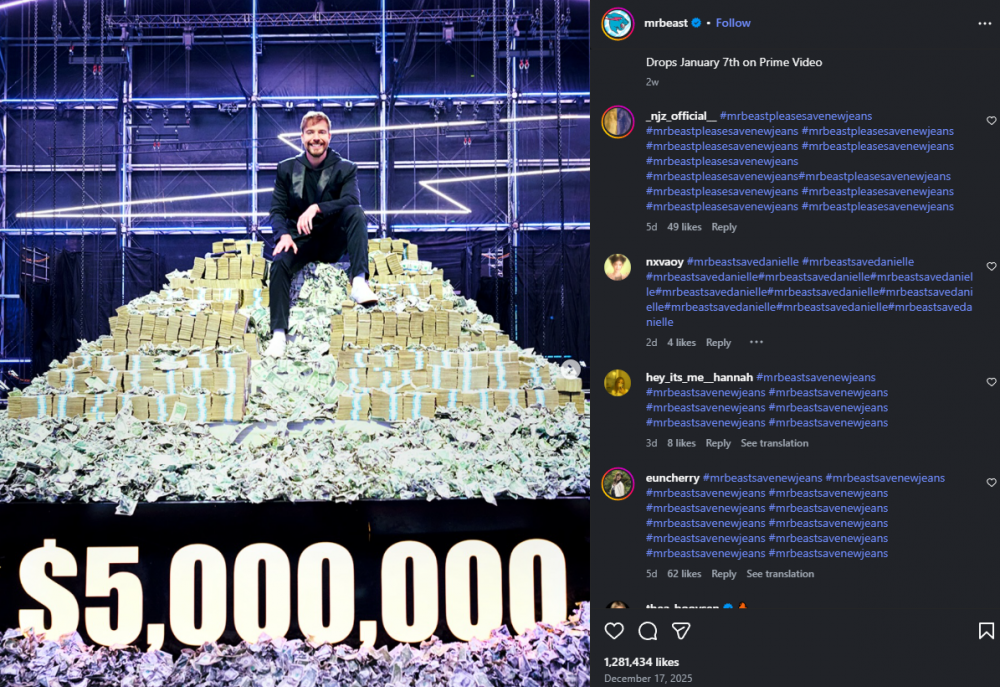Click the 2w post timestamp
The image size is (1000, 687).
coord(650,81)
